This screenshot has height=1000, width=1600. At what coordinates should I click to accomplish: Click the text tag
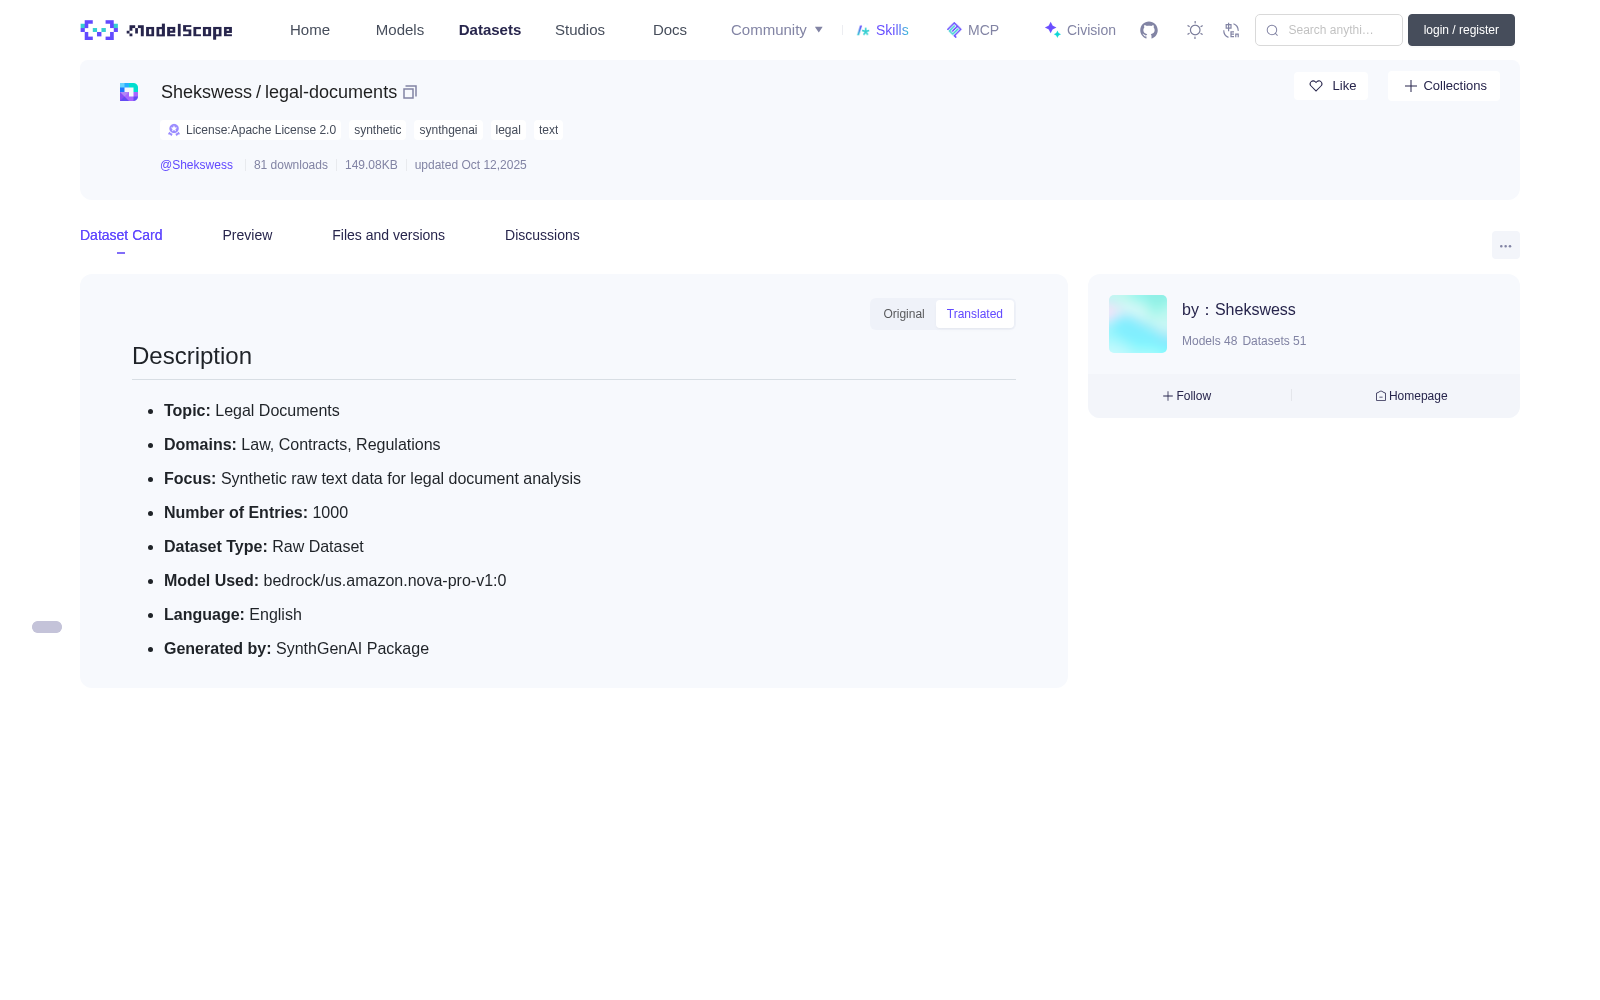click(548, 130)
